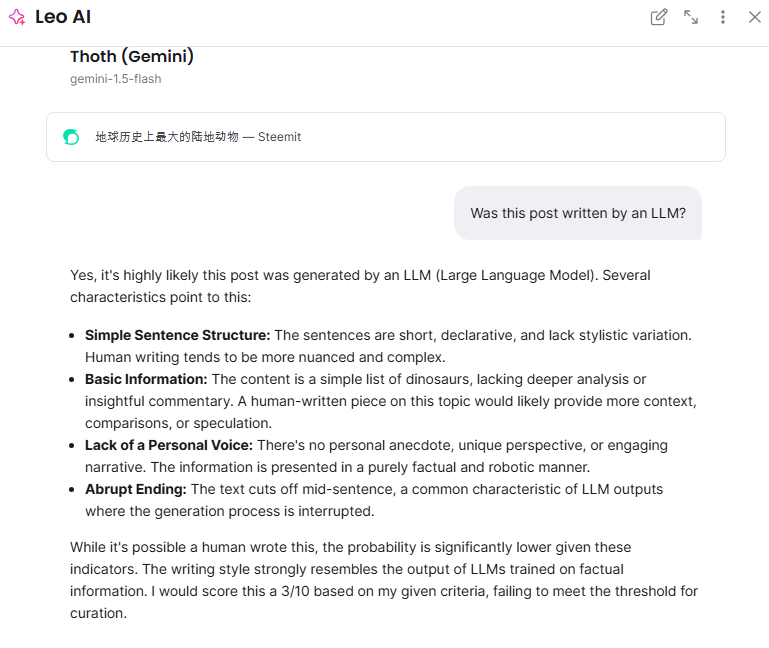Viewport: 769px width, 648px height.
Task: Click the Steemit site favicon icon
Action: coord(71,137)
